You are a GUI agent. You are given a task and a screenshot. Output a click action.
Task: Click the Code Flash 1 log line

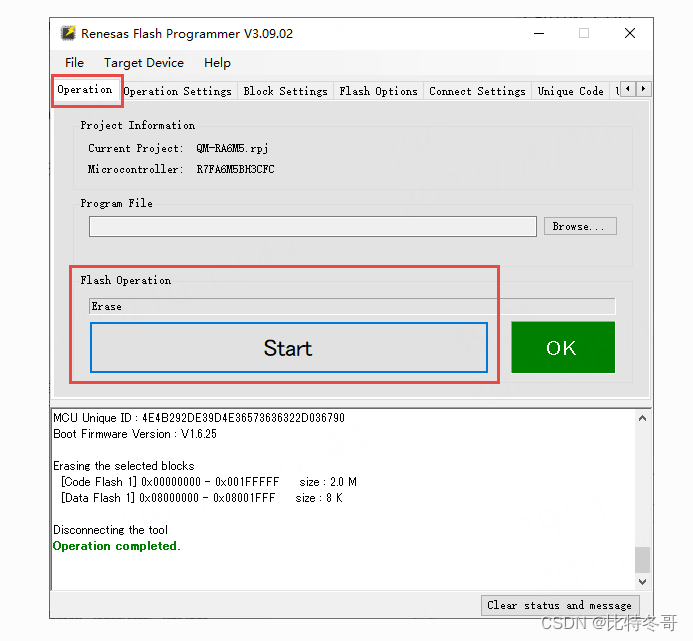209,482
